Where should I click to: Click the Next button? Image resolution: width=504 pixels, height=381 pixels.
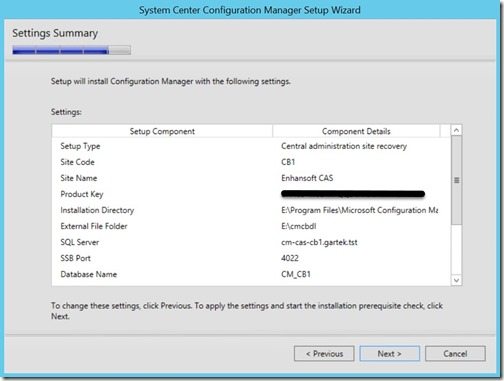tap(389, 353)
